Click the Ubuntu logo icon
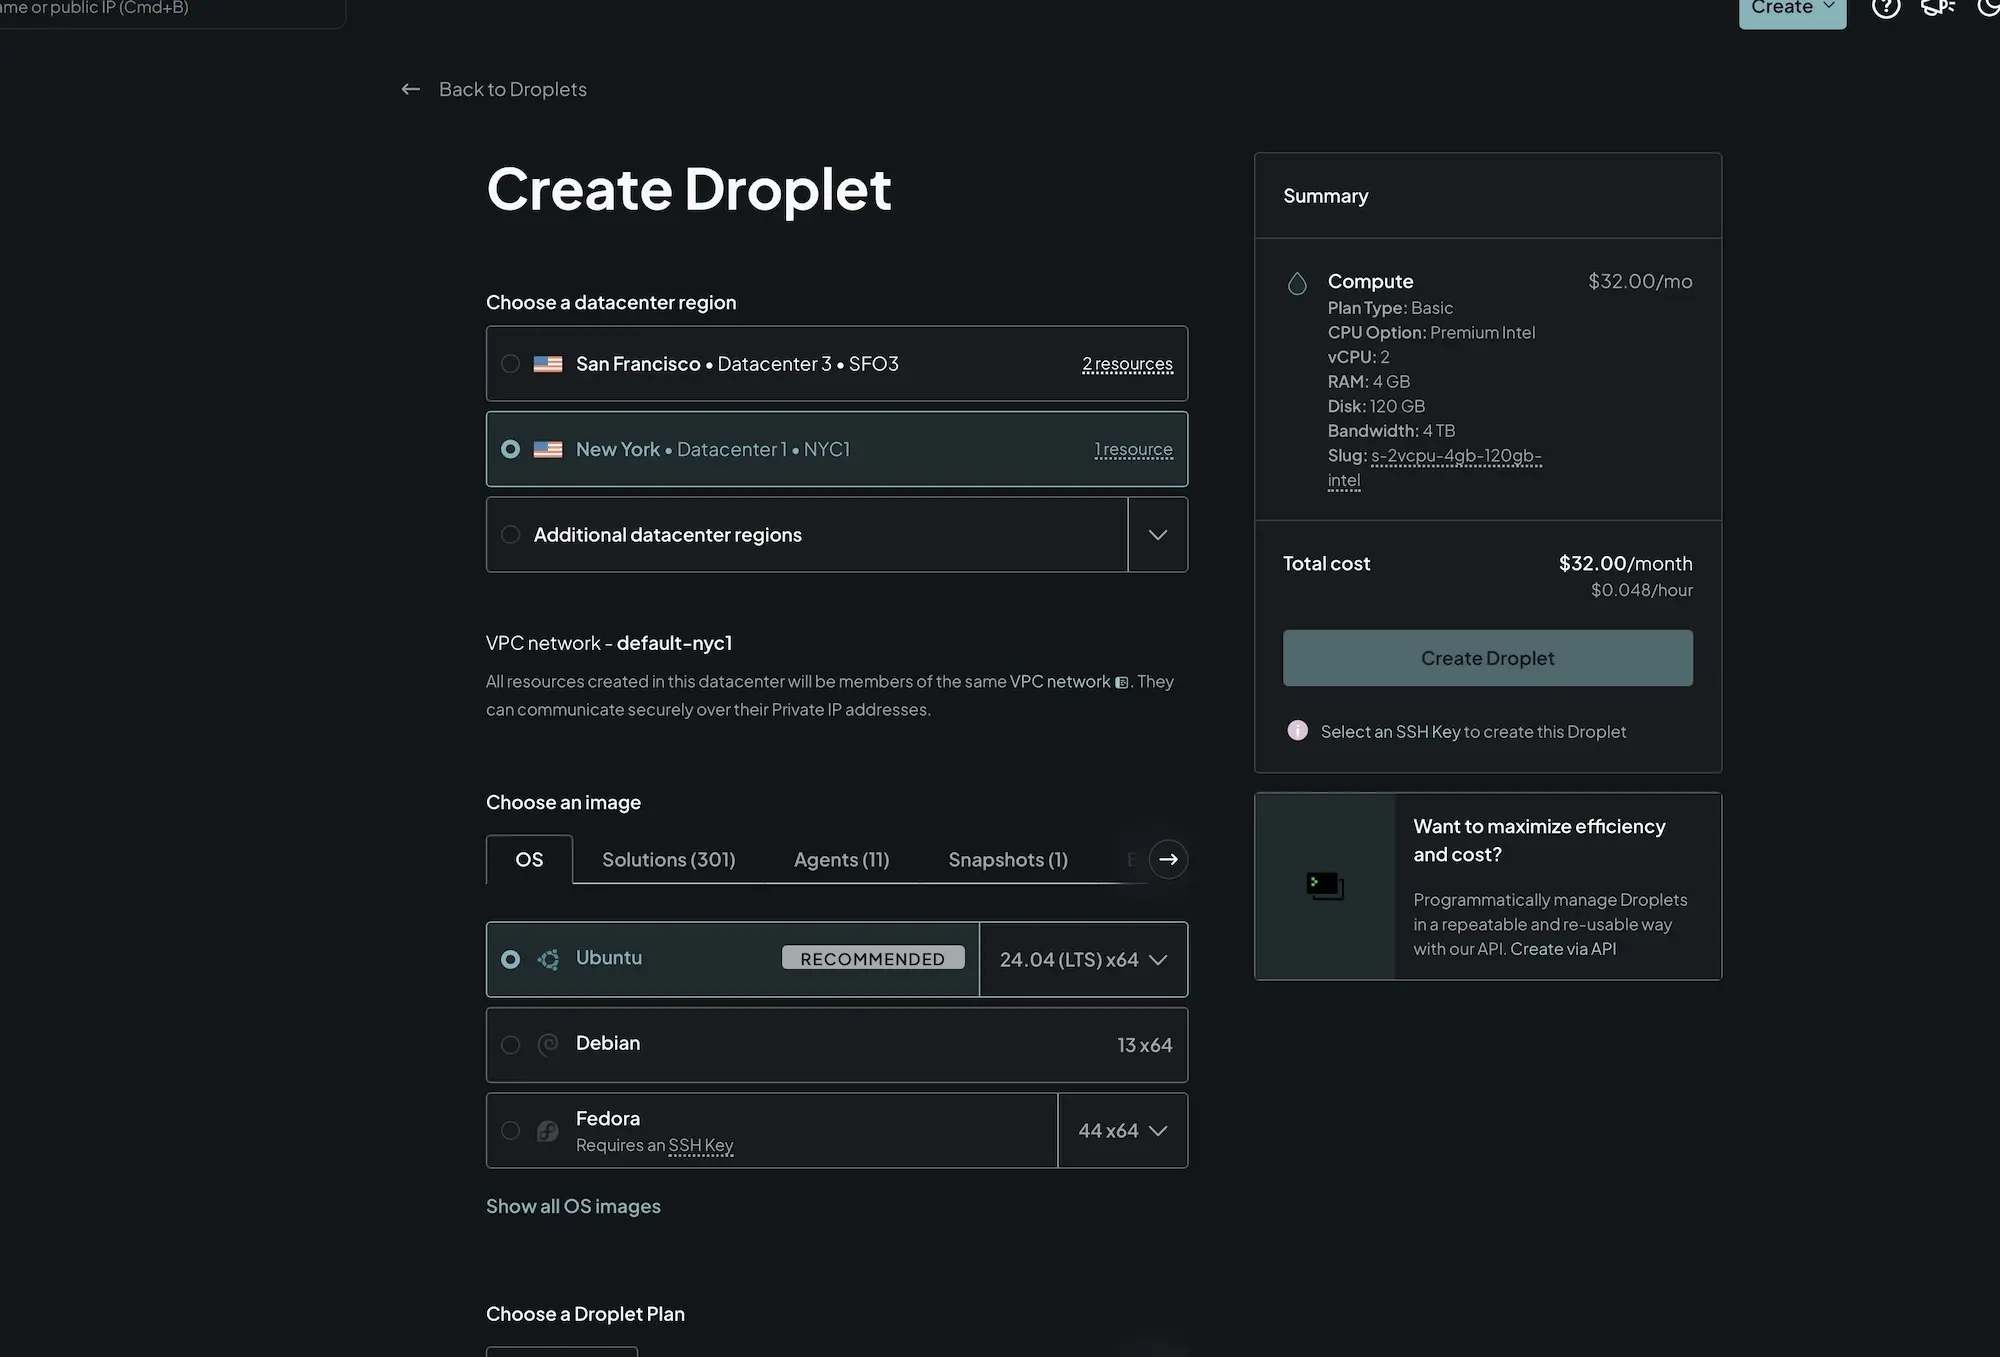2000x1357 pixels. pos(548,960)
